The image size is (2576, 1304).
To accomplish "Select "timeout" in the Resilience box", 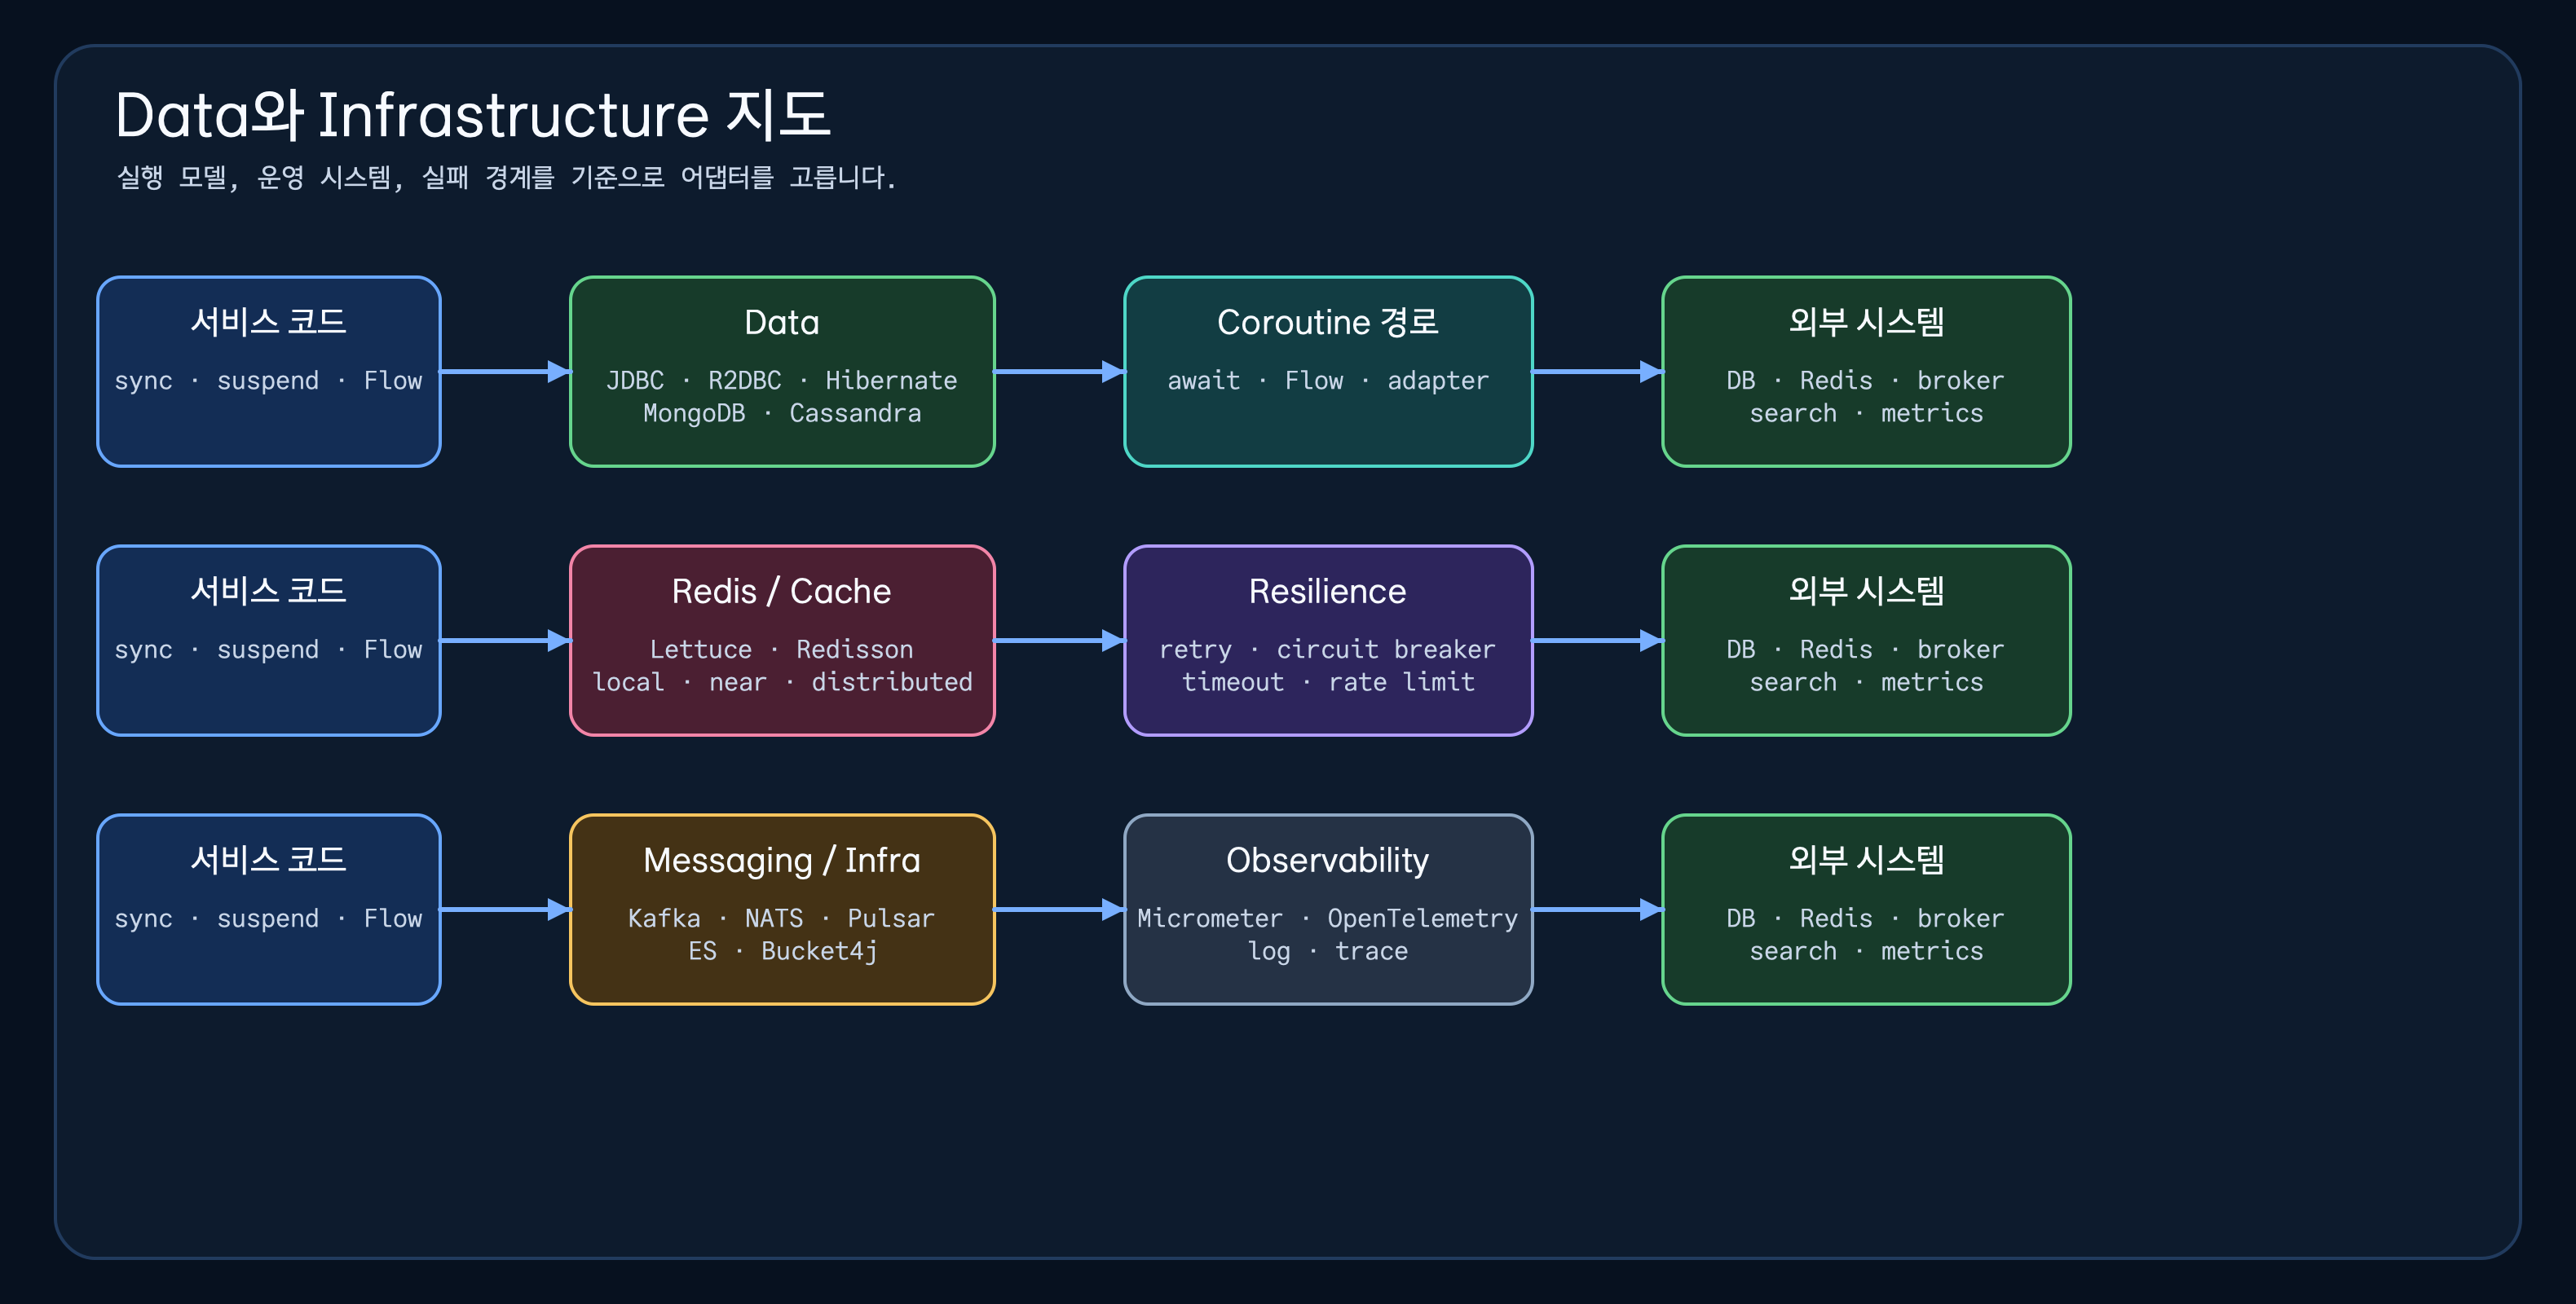I will point(1233,682).
